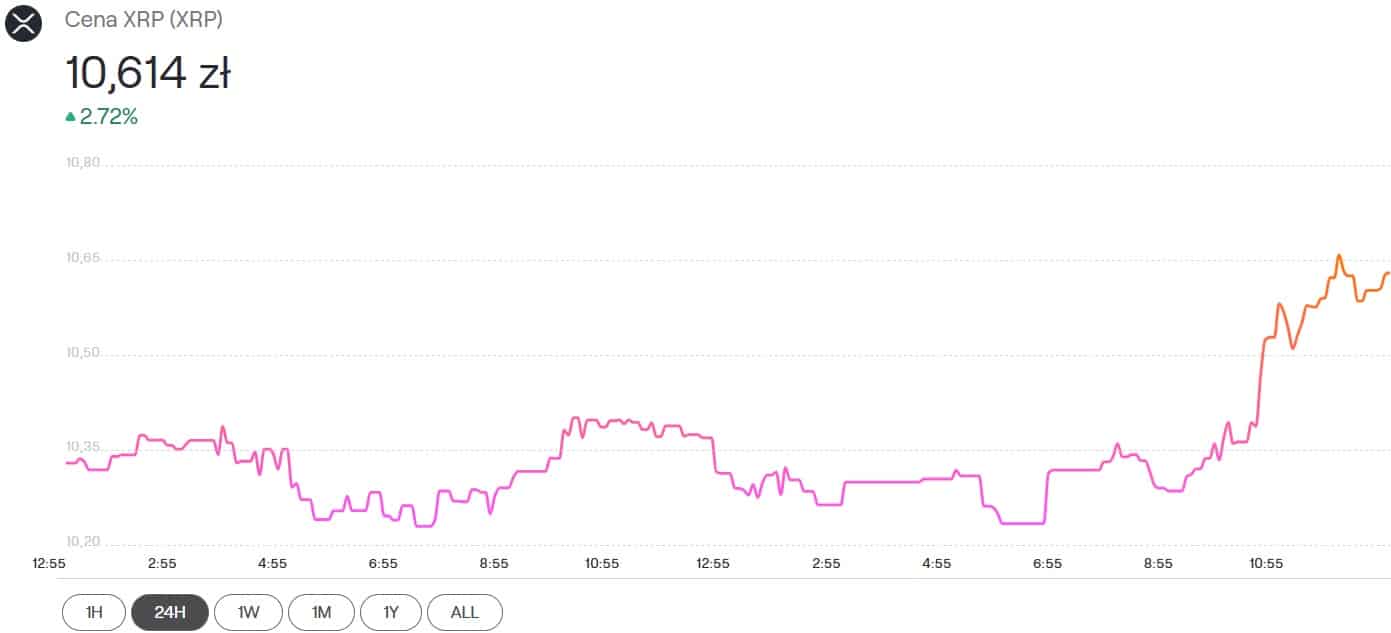The height and width of the screenshot is (633, 1391).
Task: Click the green up-arrow change indicator
Action: 71,117
